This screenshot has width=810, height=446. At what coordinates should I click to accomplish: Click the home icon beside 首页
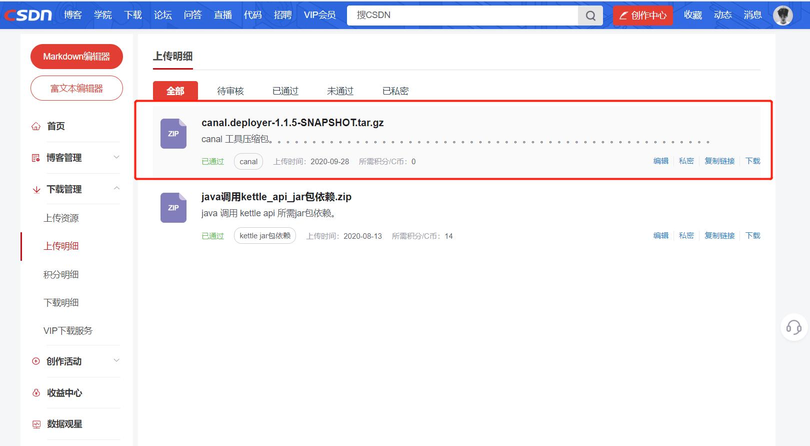[x=36, y=126]
